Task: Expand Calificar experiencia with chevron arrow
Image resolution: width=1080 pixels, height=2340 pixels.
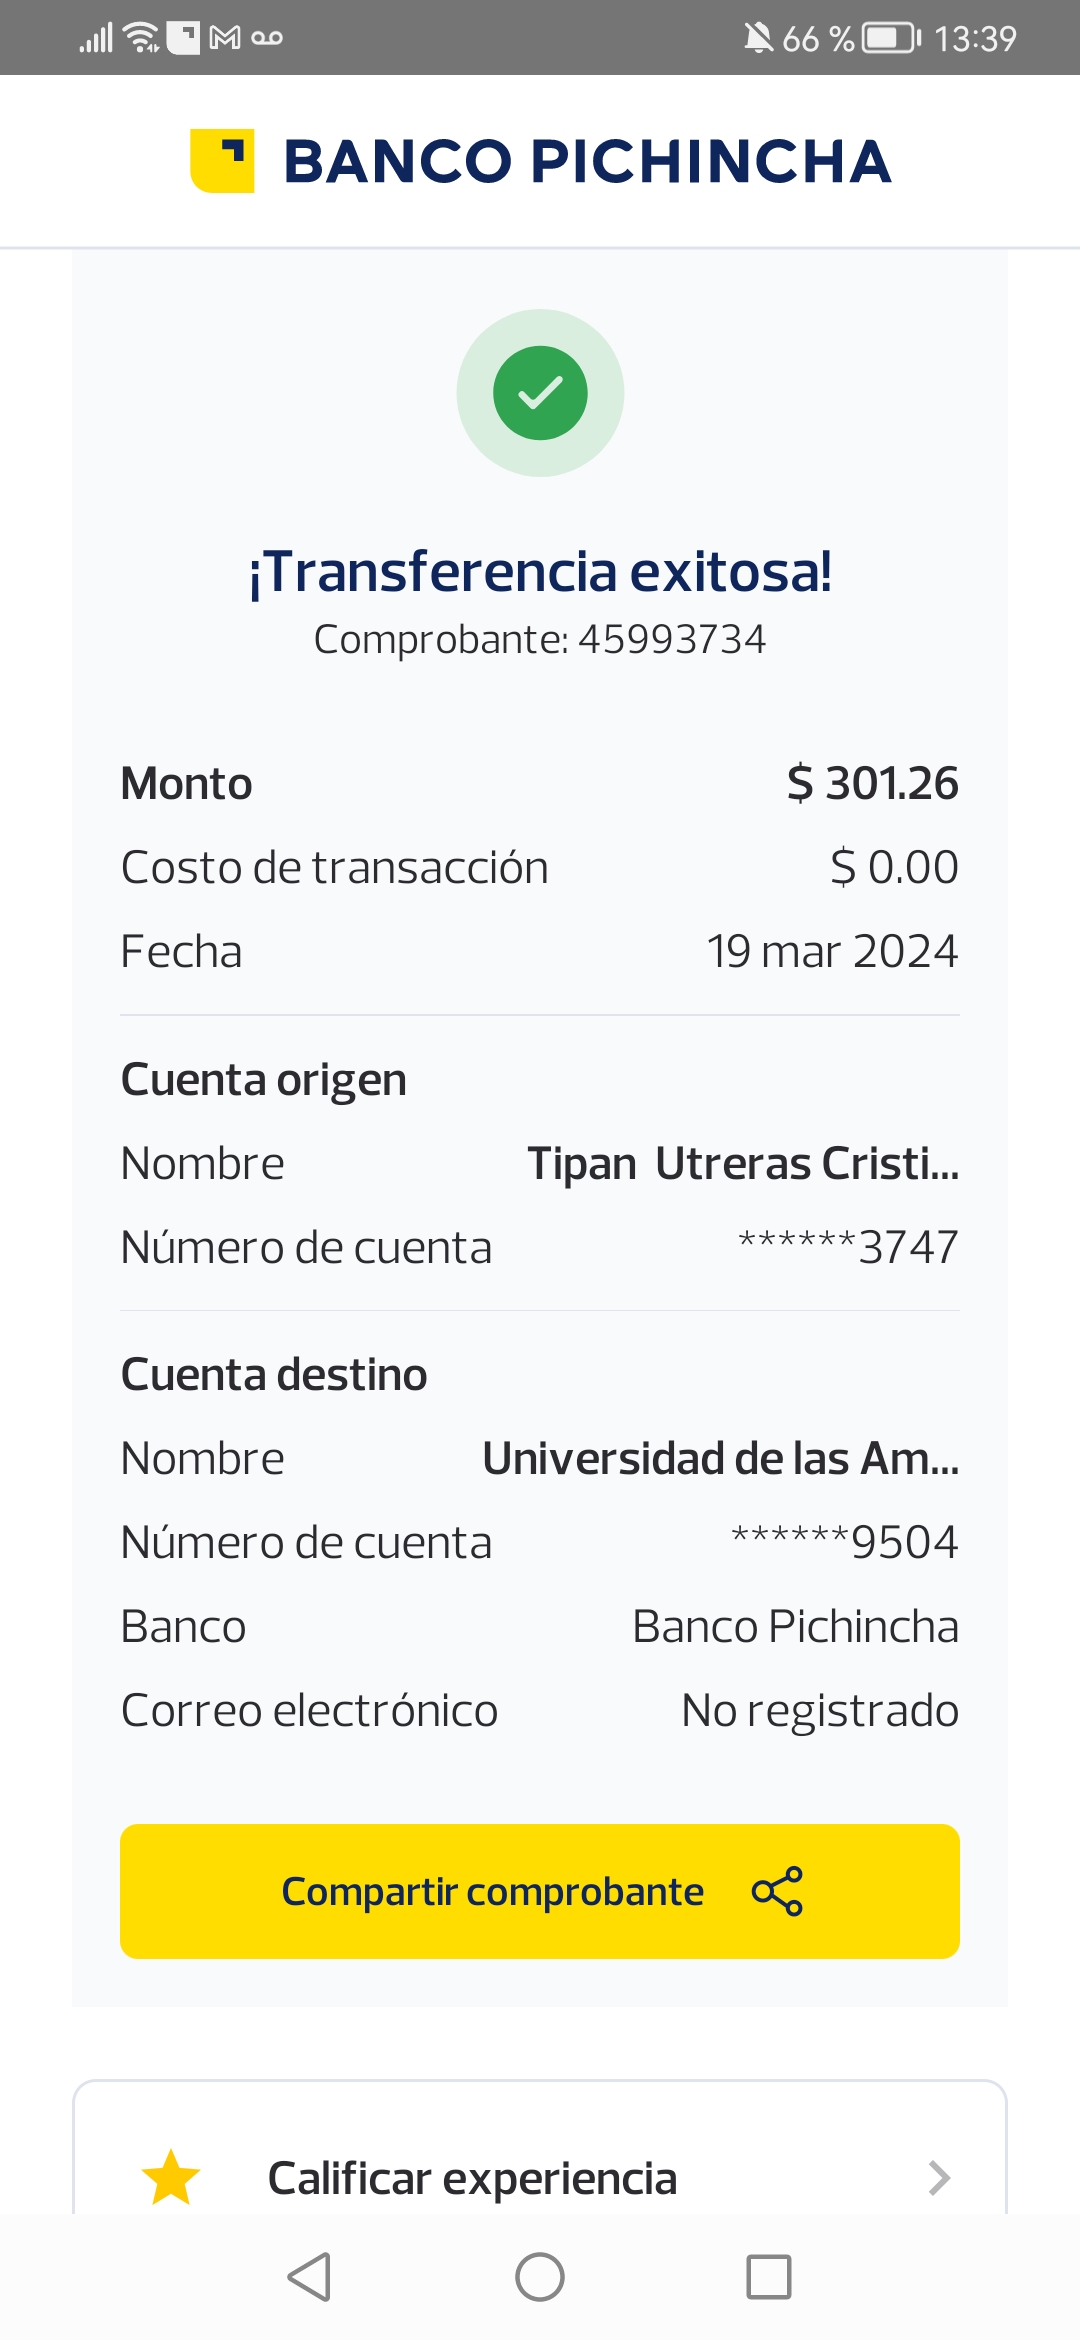Action: [938, 2178]
